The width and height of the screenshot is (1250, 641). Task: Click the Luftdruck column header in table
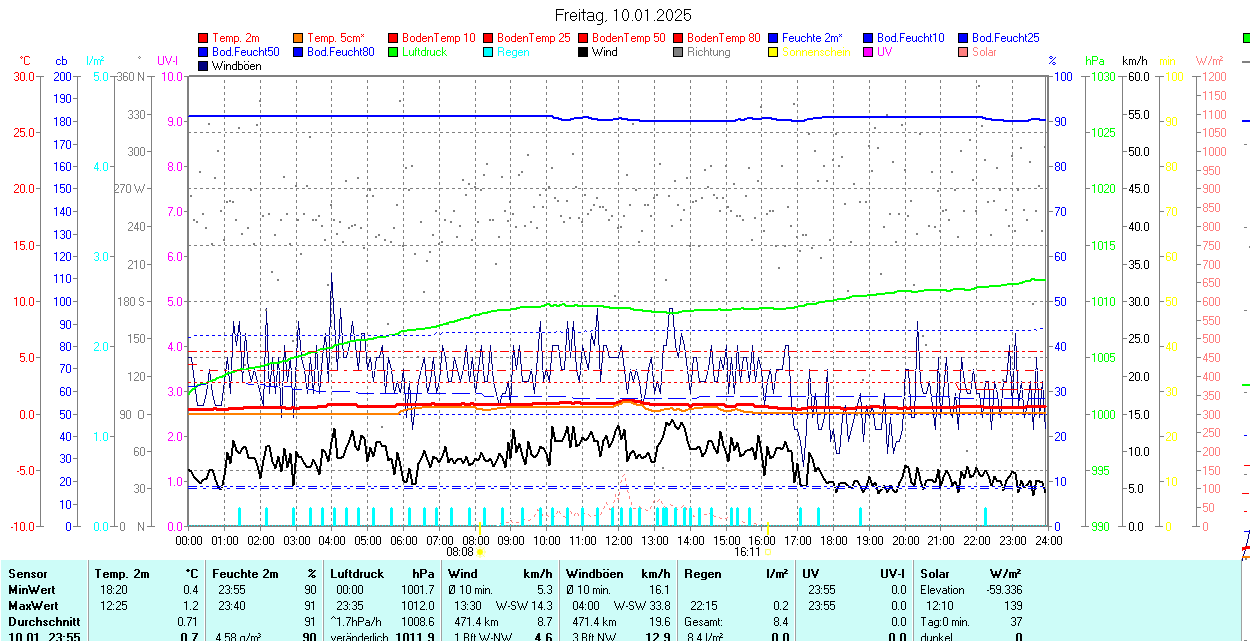[x=356, y=574]
